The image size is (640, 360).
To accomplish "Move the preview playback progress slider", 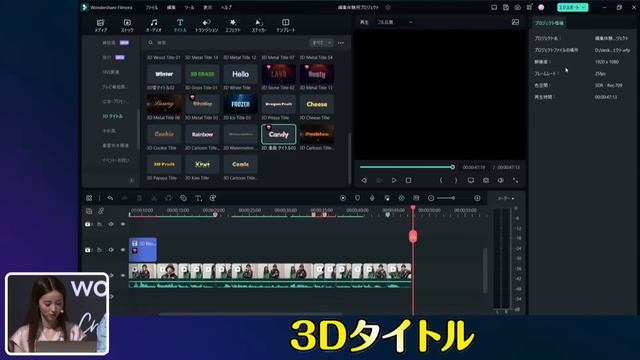I will [x=452, y=167].
